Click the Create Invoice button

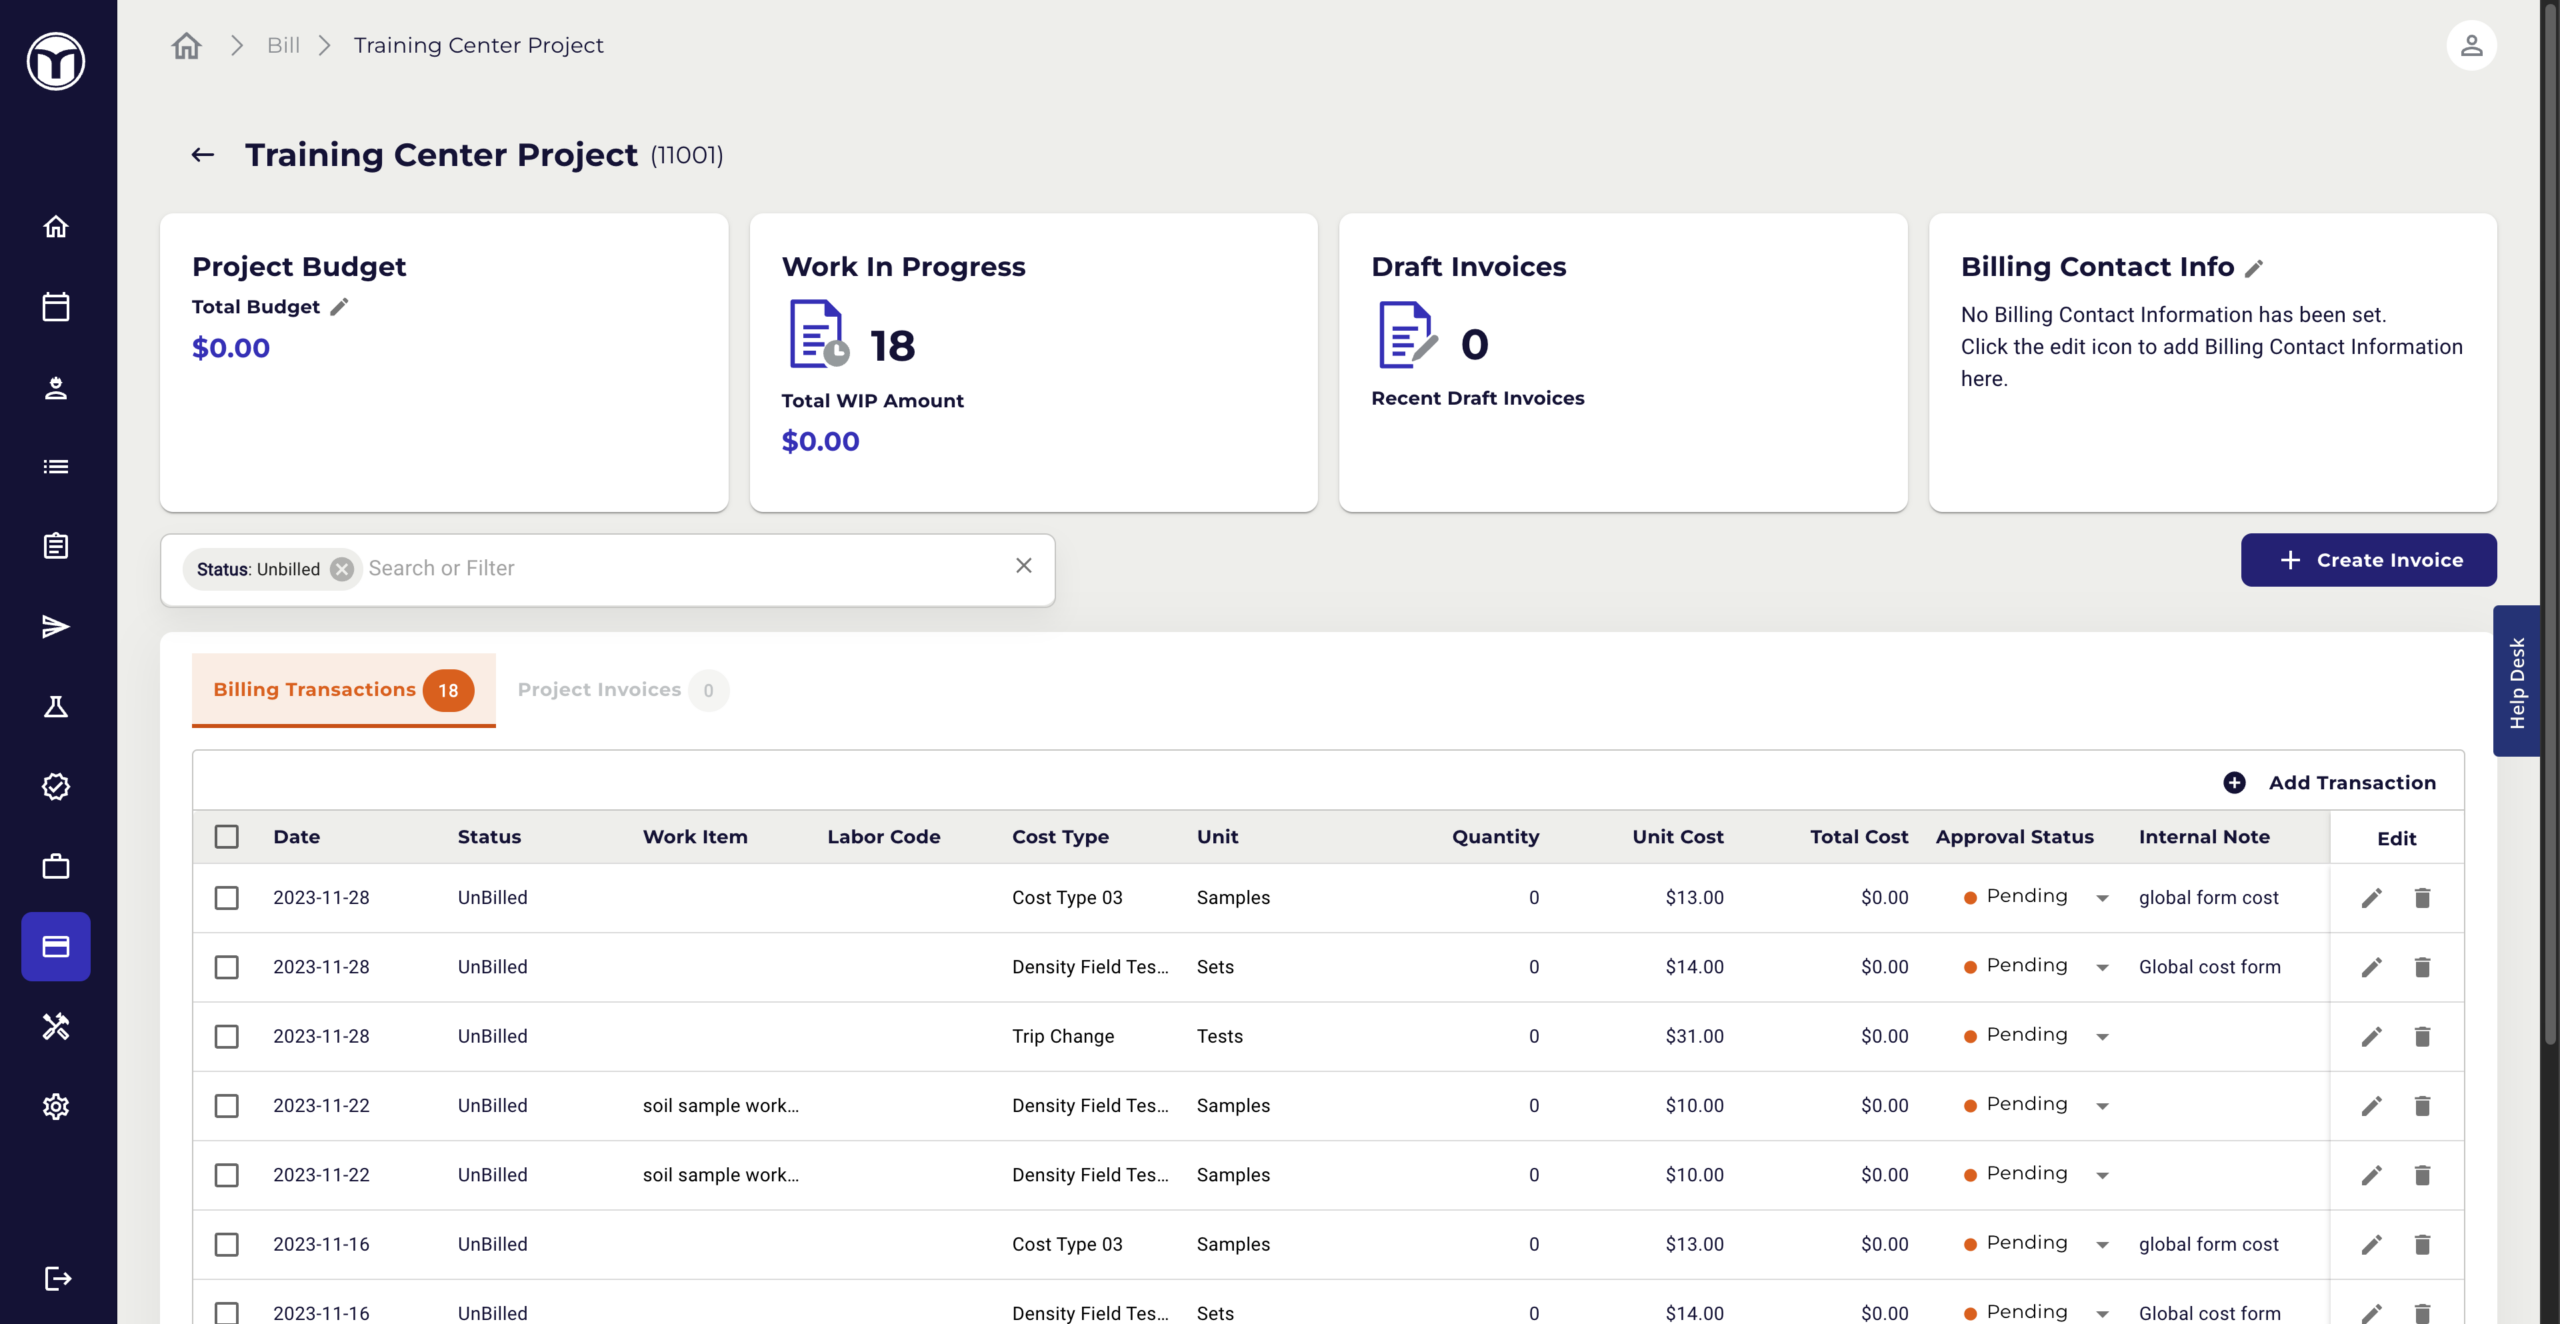(2368, 560)
